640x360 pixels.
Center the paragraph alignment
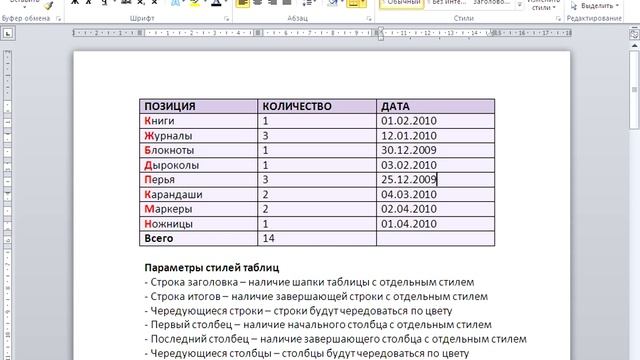(258, 3)
